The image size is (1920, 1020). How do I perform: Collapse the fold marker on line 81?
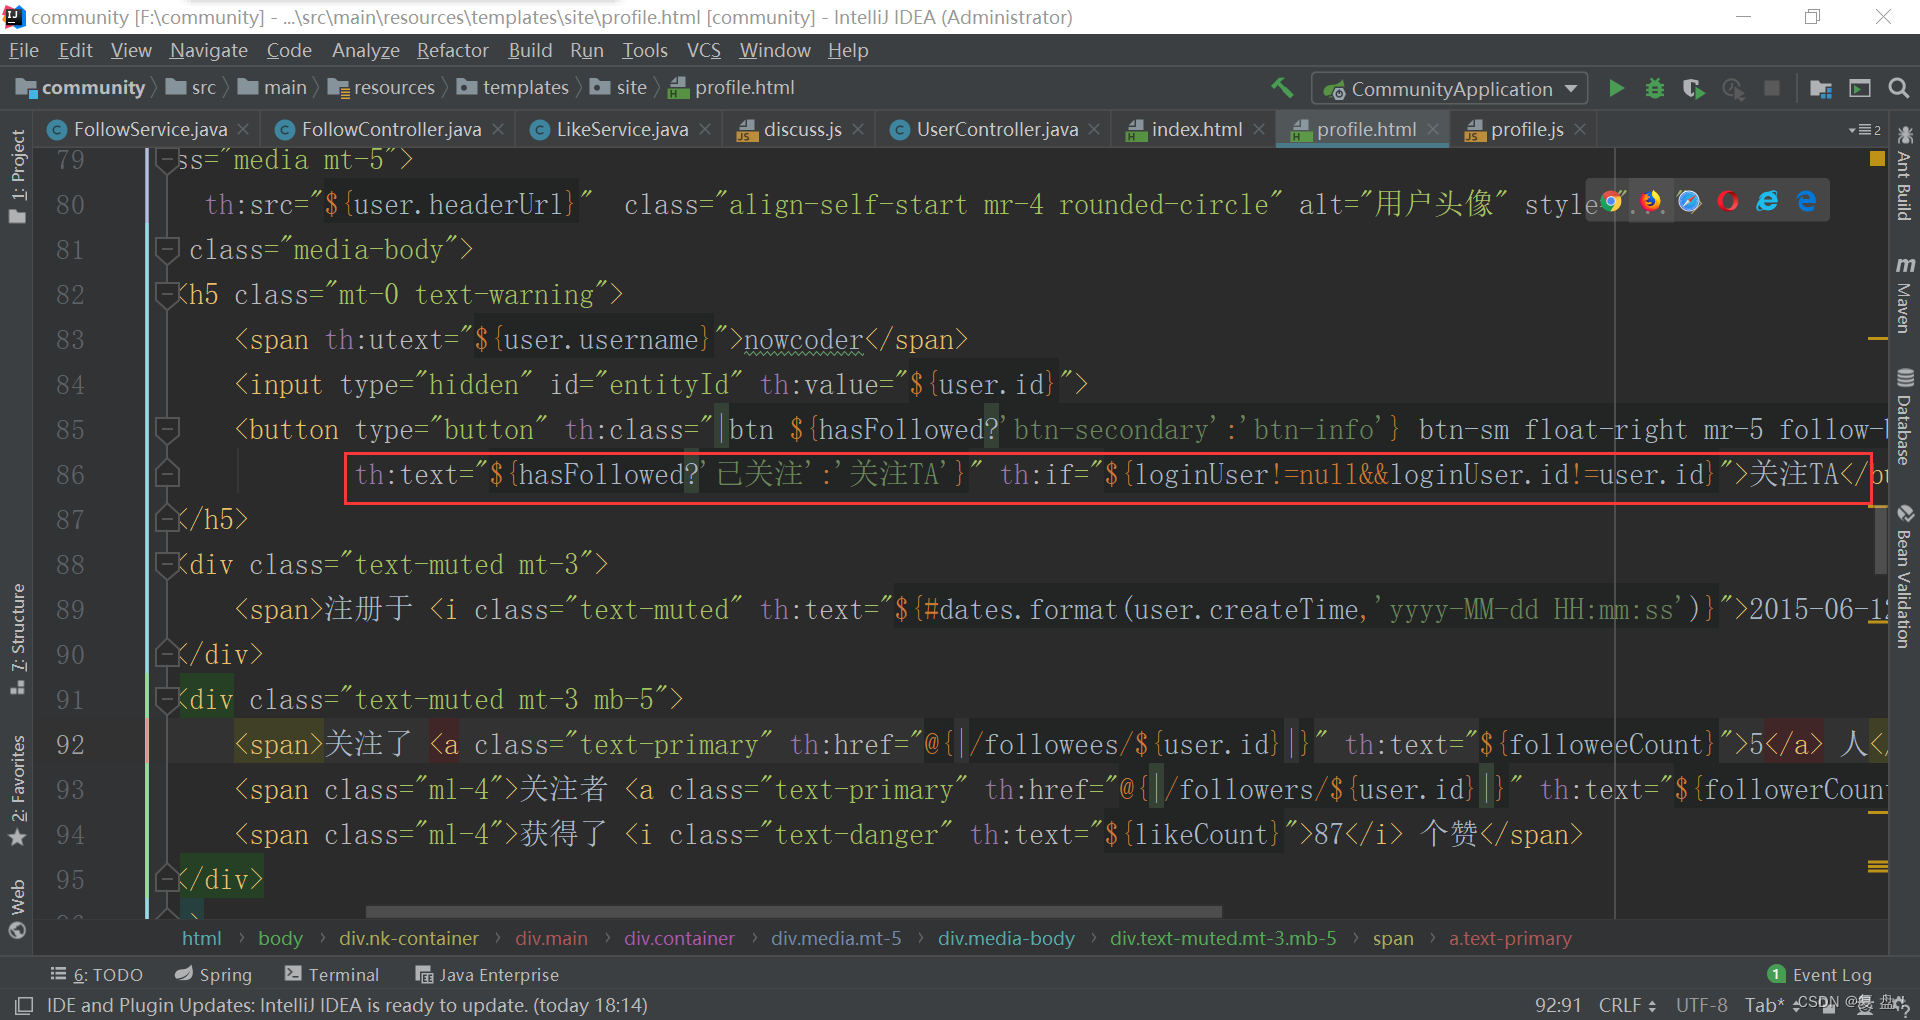click(167, 249)
